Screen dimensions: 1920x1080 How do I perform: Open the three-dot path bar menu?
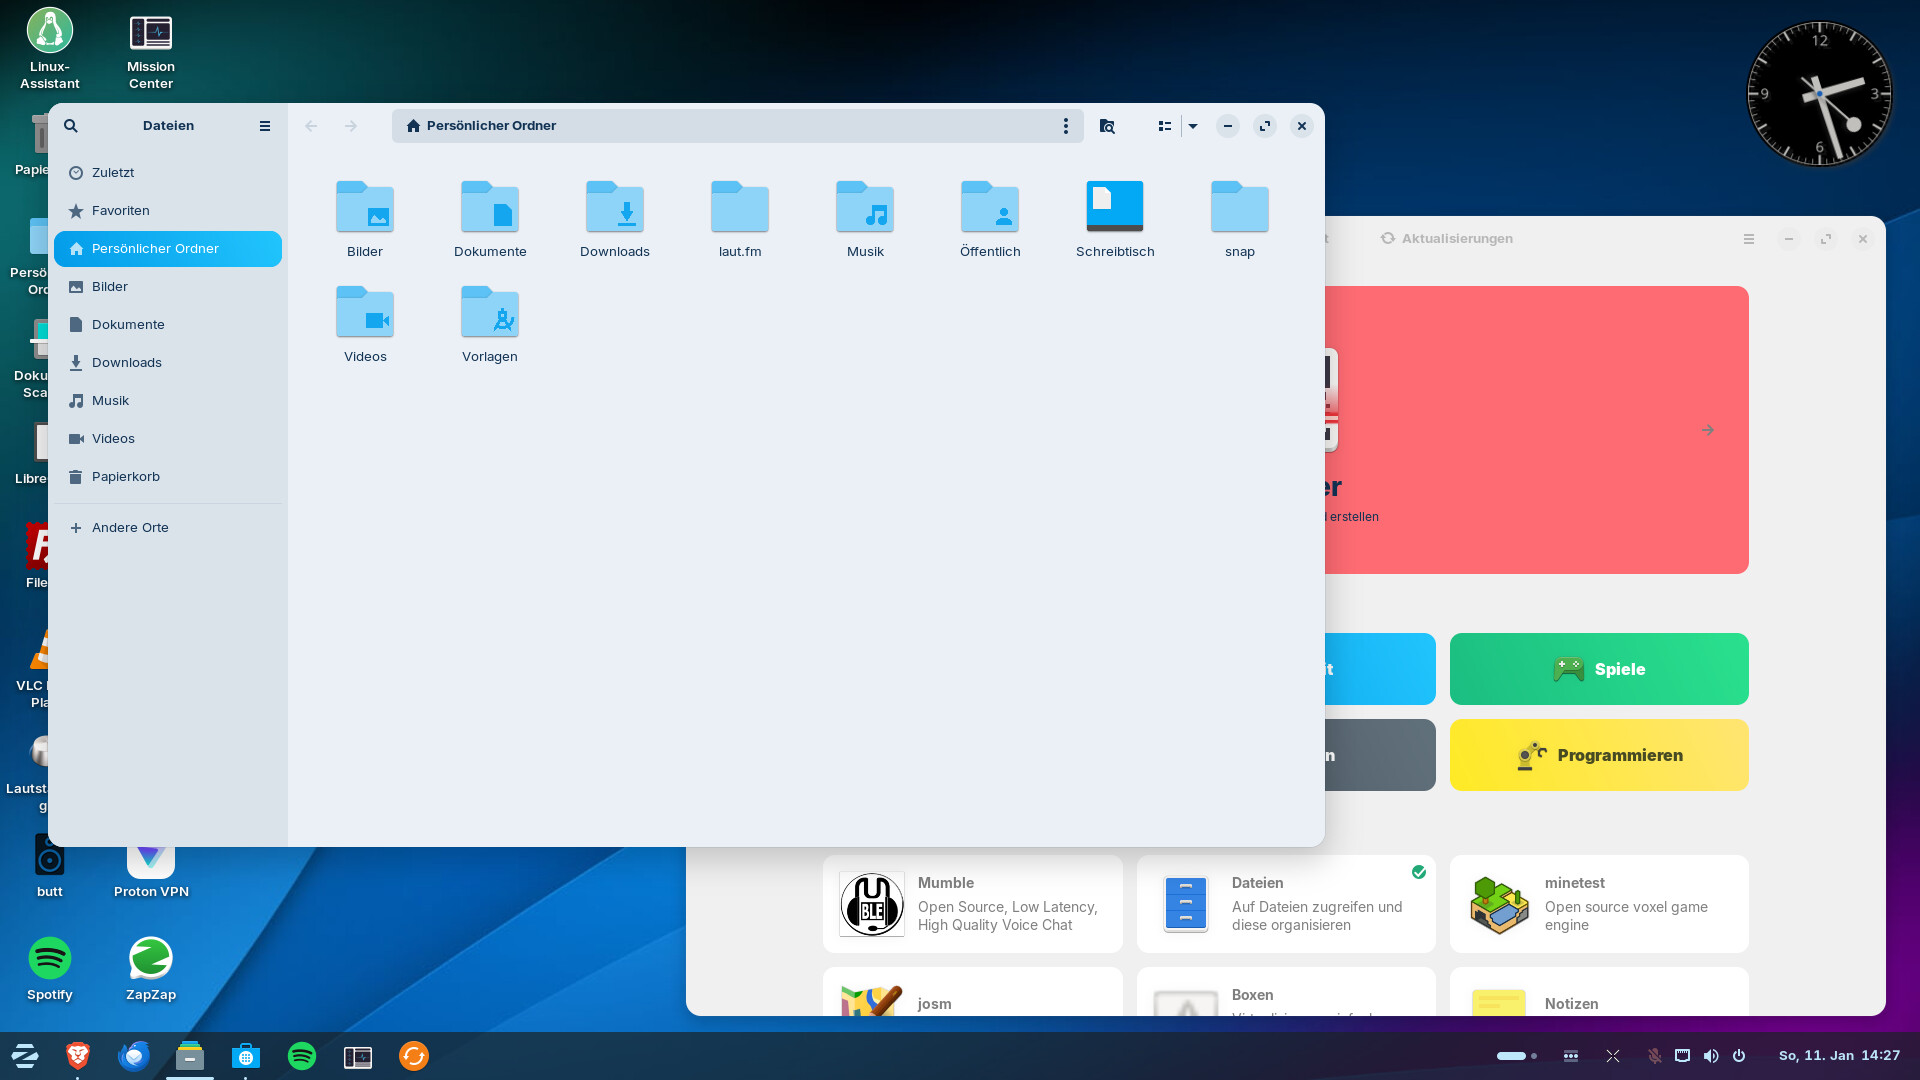(1066, 126)
